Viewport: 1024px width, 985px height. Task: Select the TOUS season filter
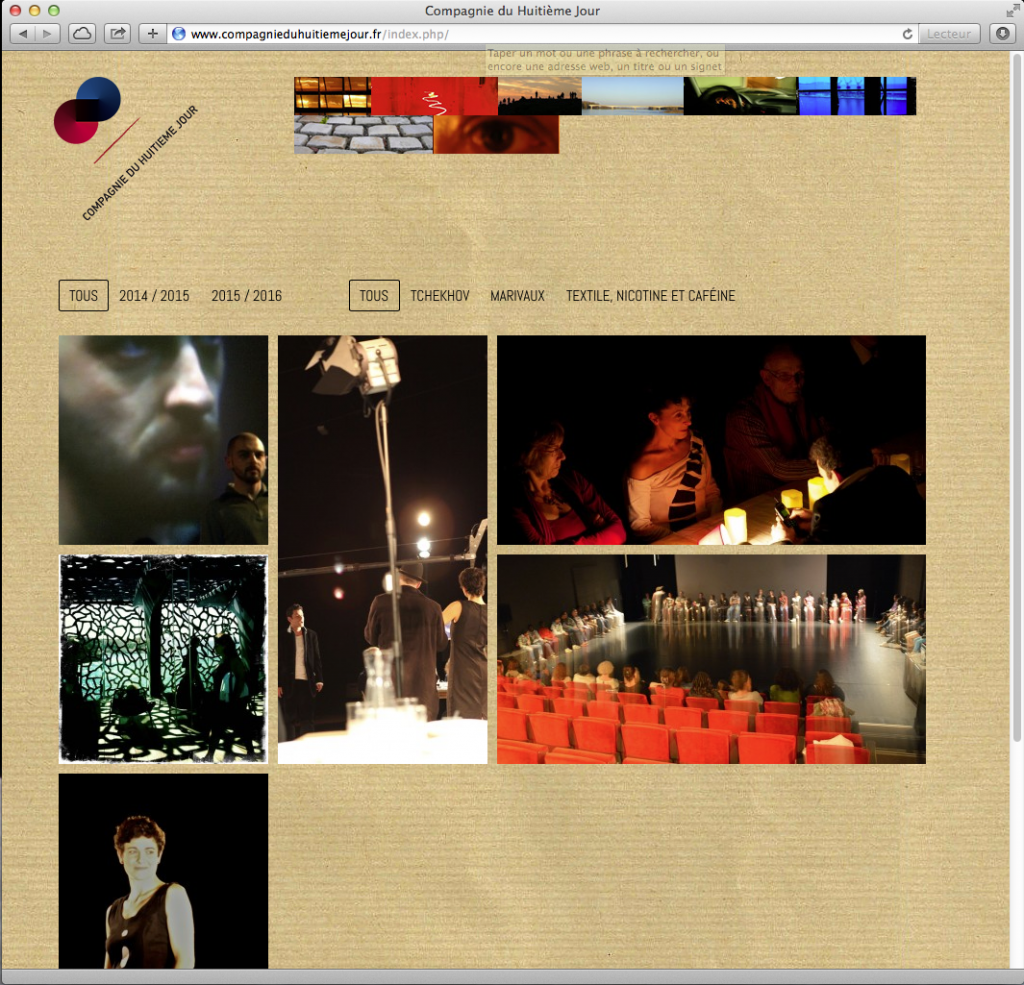[83, 296]
